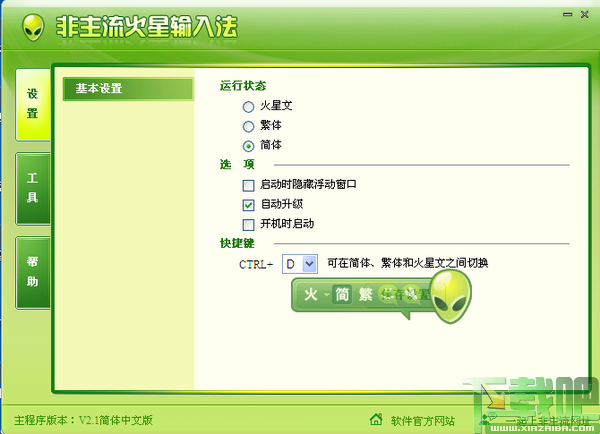The width and height of the screenshot is (600, 434).
Task: Click the house icon beside 软件官方网站
Action: [x=376, y=419]
